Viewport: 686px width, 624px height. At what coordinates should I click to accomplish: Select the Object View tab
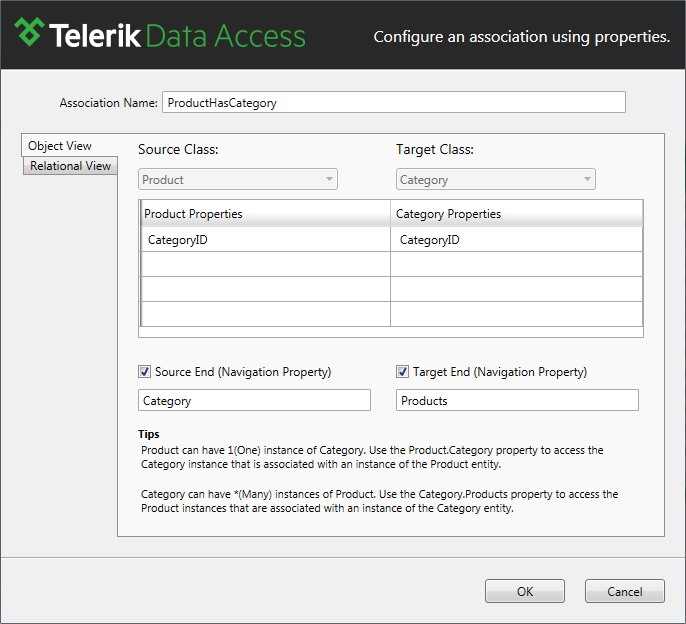[60, 146]
